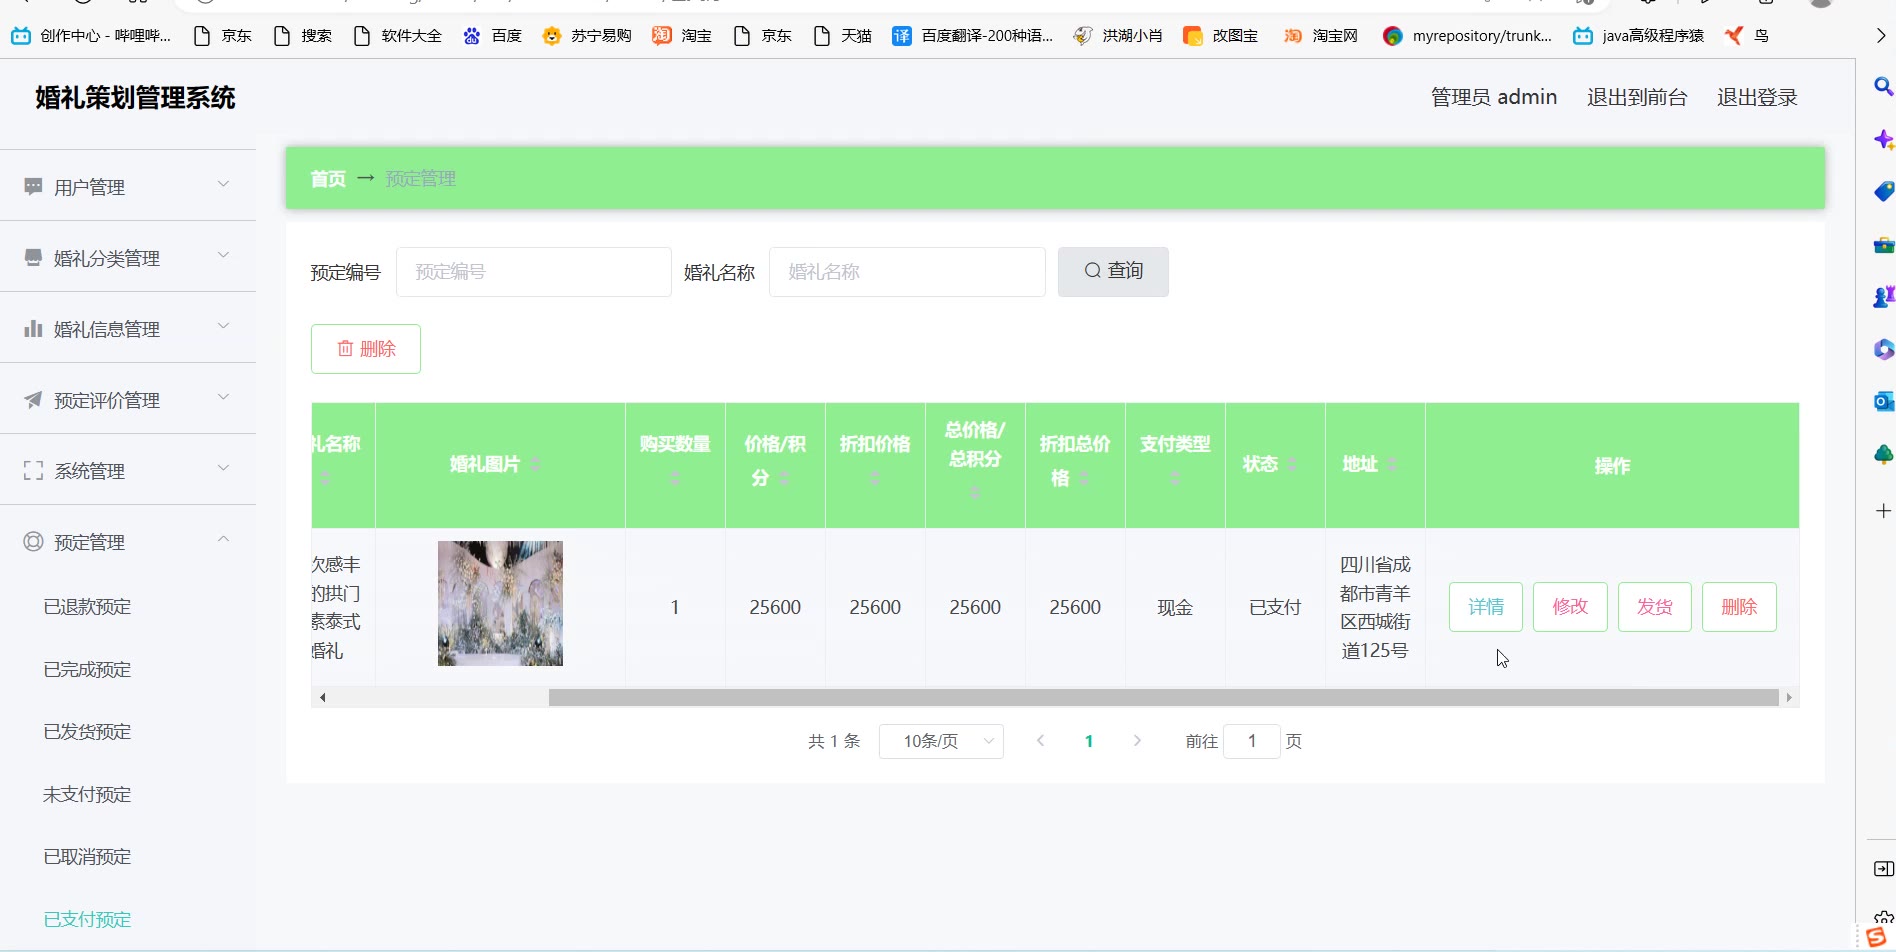Click the batch 删除 button above table
The image size is (1896, 952).
click(366, 349)
